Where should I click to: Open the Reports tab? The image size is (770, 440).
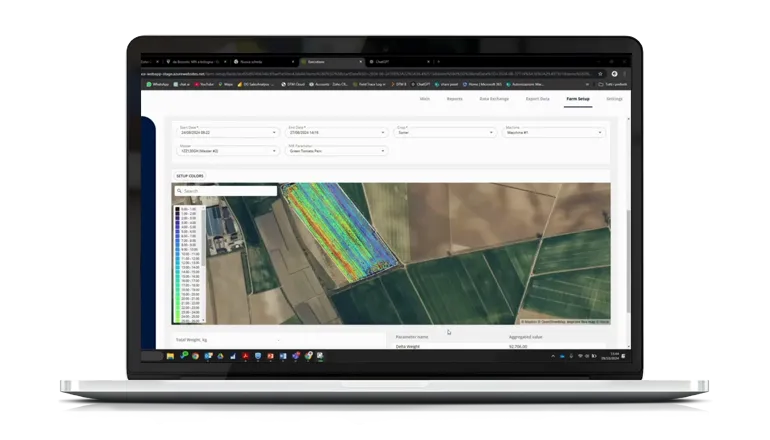tap(454, 99)
